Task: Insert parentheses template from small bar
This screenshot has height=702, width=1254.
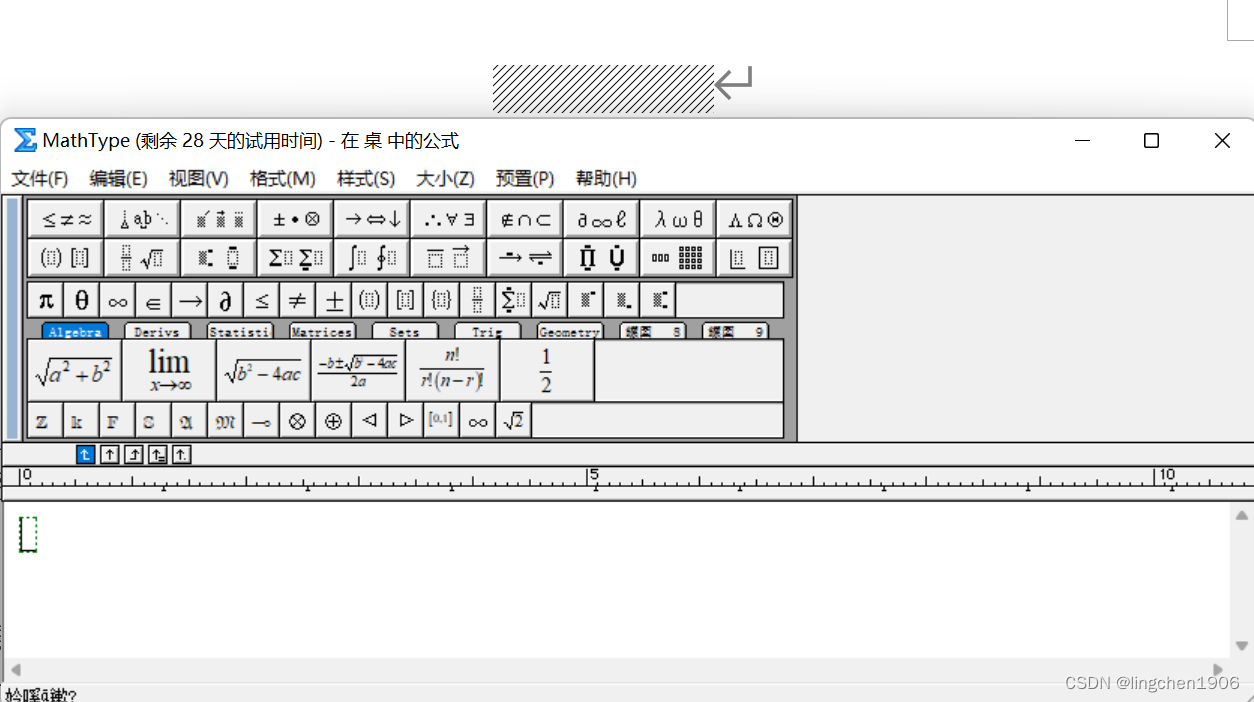Action: pos(370,300)
